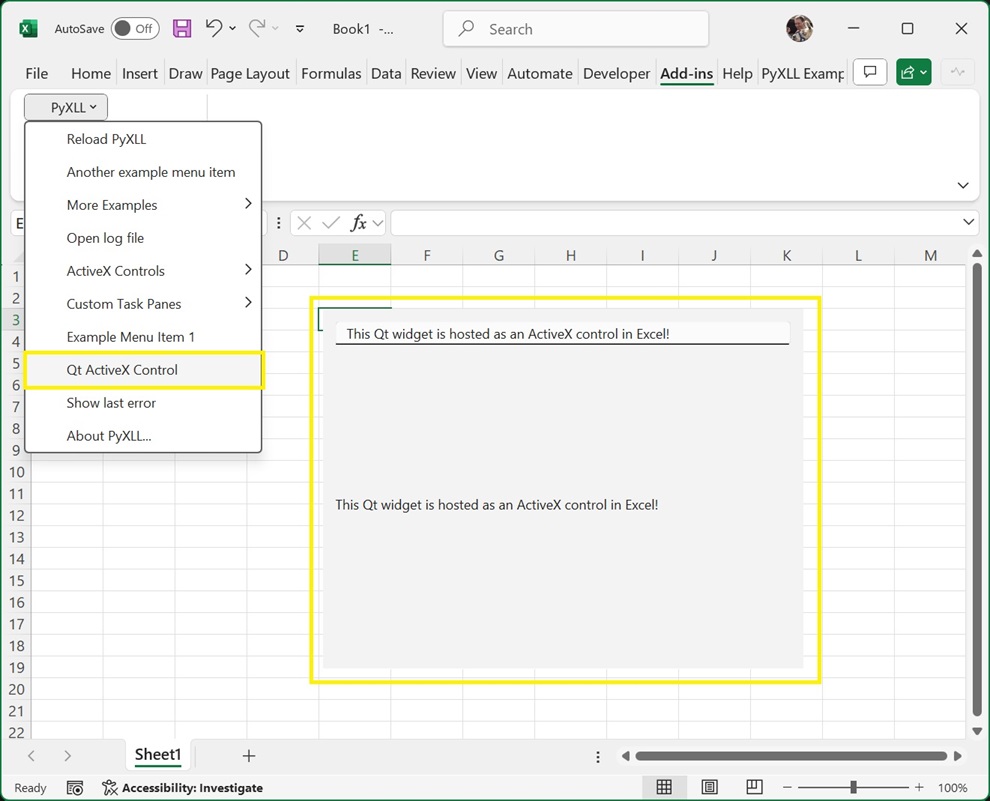Screen dimensions: 990x801
Task: Open the Comments pane icon
Action: (870, 73)
